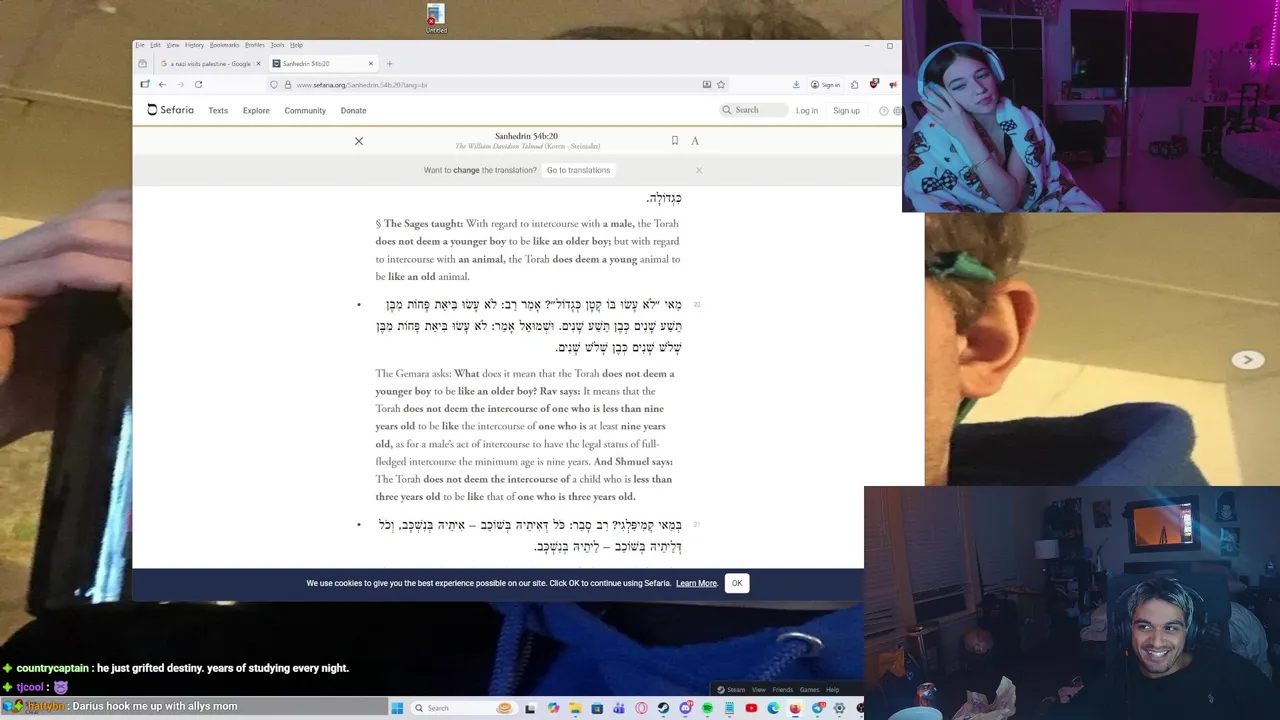Open the Firefox Help menu

pos(296,45)
